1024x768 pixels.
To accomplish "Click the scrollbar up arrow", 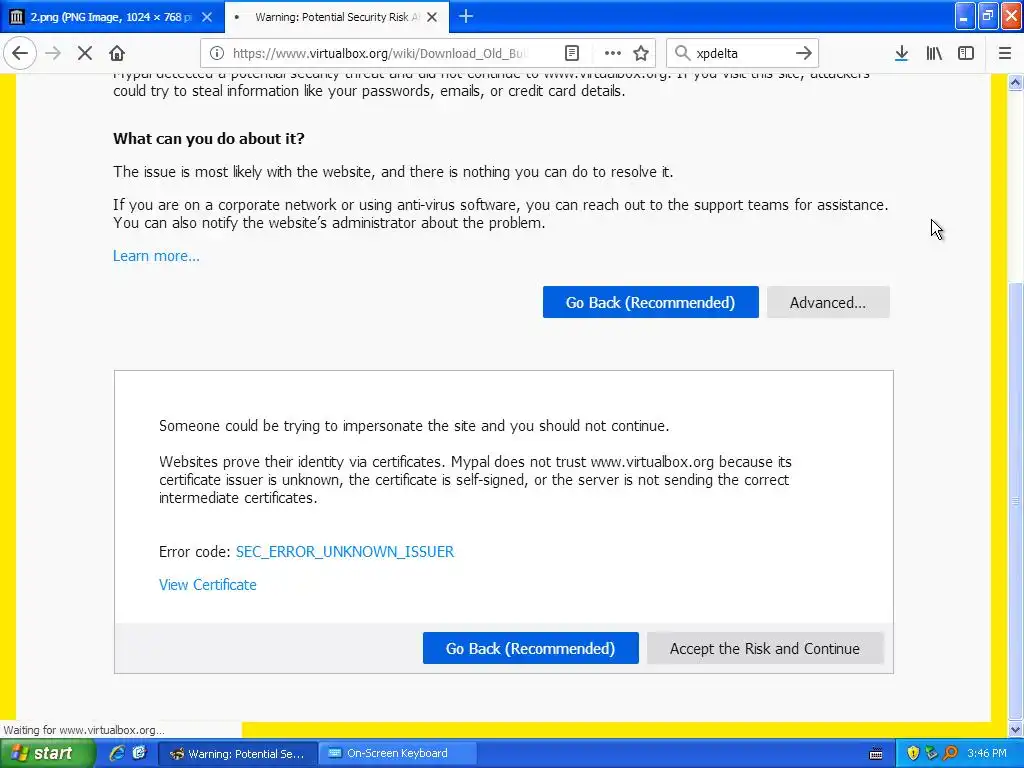I will point(1016,82).
